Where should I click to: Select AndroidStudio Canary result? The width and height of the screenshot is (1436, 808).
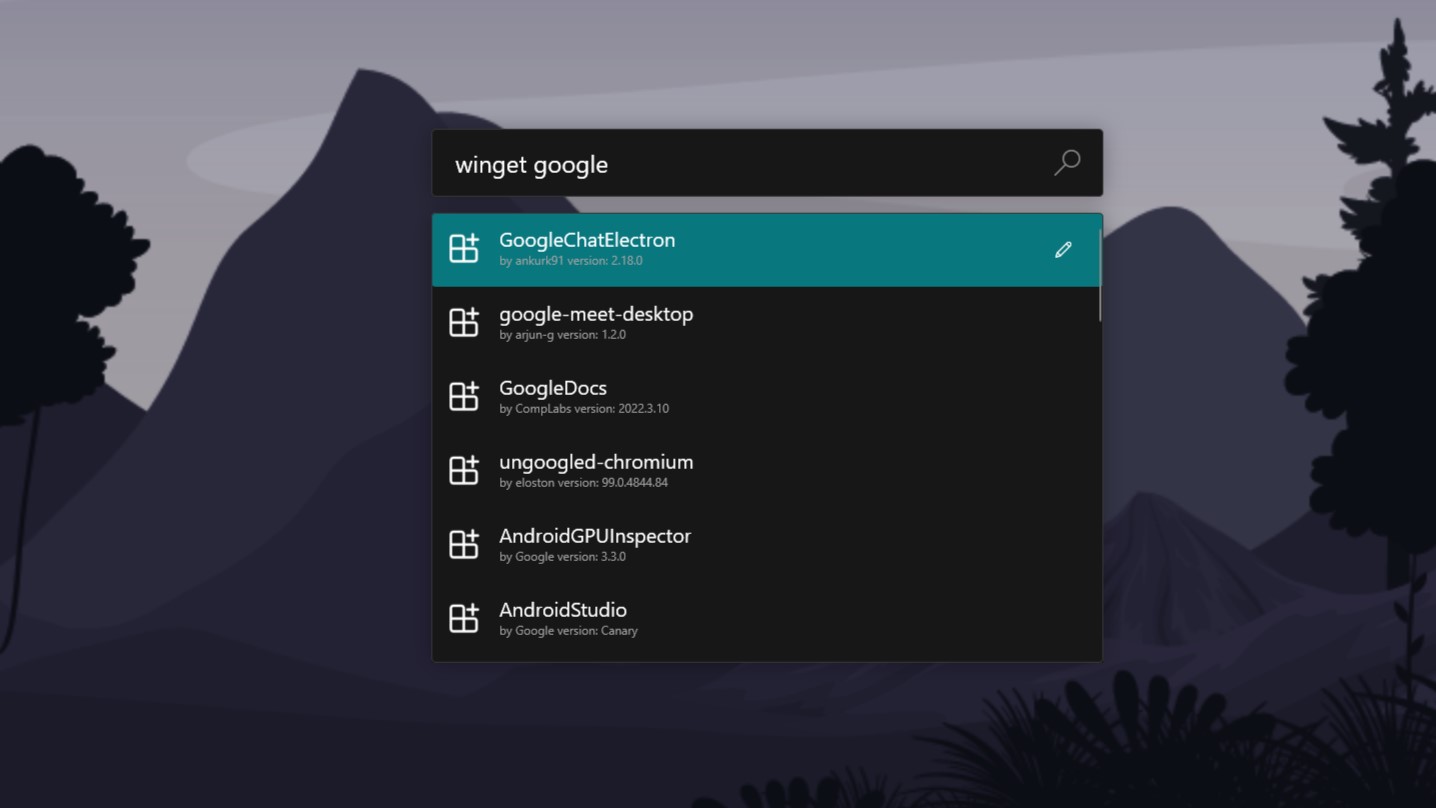click(766, 619)
